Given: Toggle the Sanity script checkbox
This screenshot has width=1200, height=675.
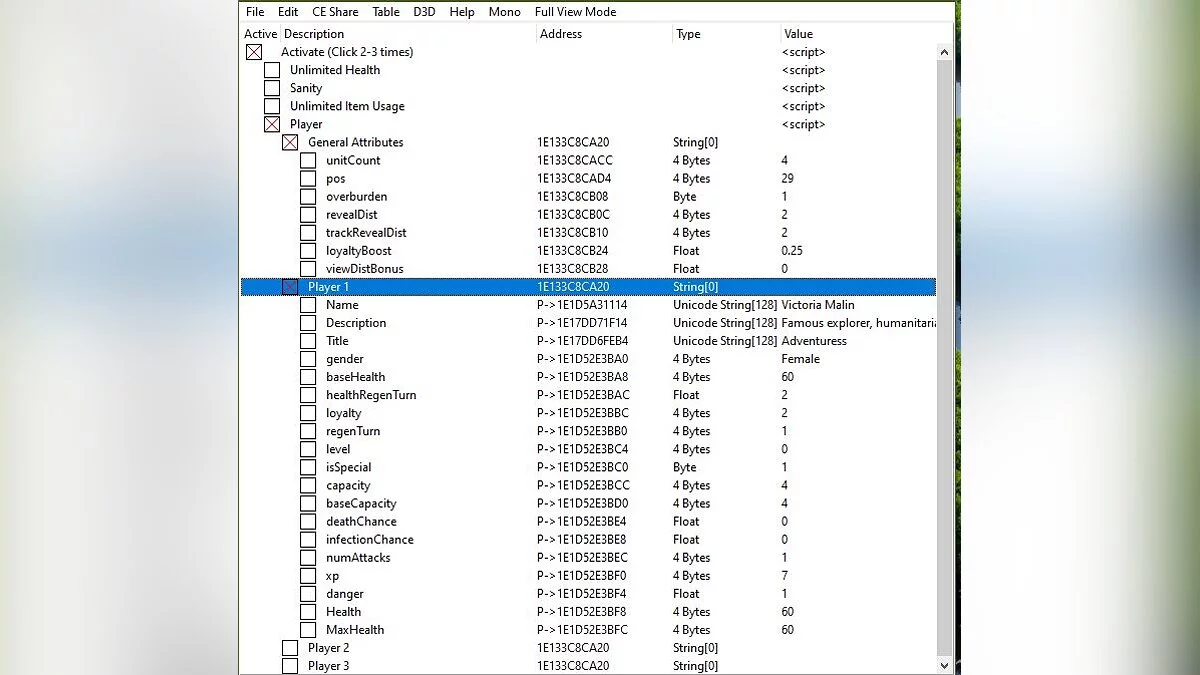Looking at the screenshot, I should tap(272, 88).
